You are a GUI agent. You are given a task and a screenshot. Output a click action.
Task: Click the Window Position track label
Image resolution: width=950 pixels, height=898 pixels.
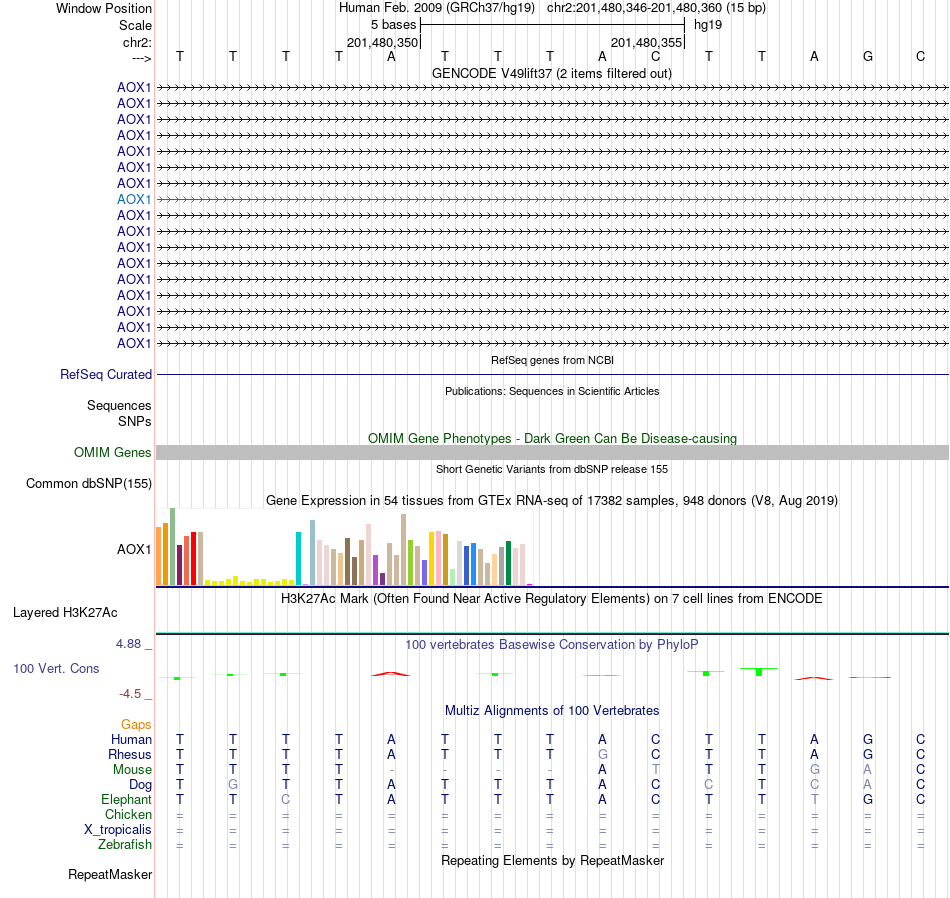[104, 8]
